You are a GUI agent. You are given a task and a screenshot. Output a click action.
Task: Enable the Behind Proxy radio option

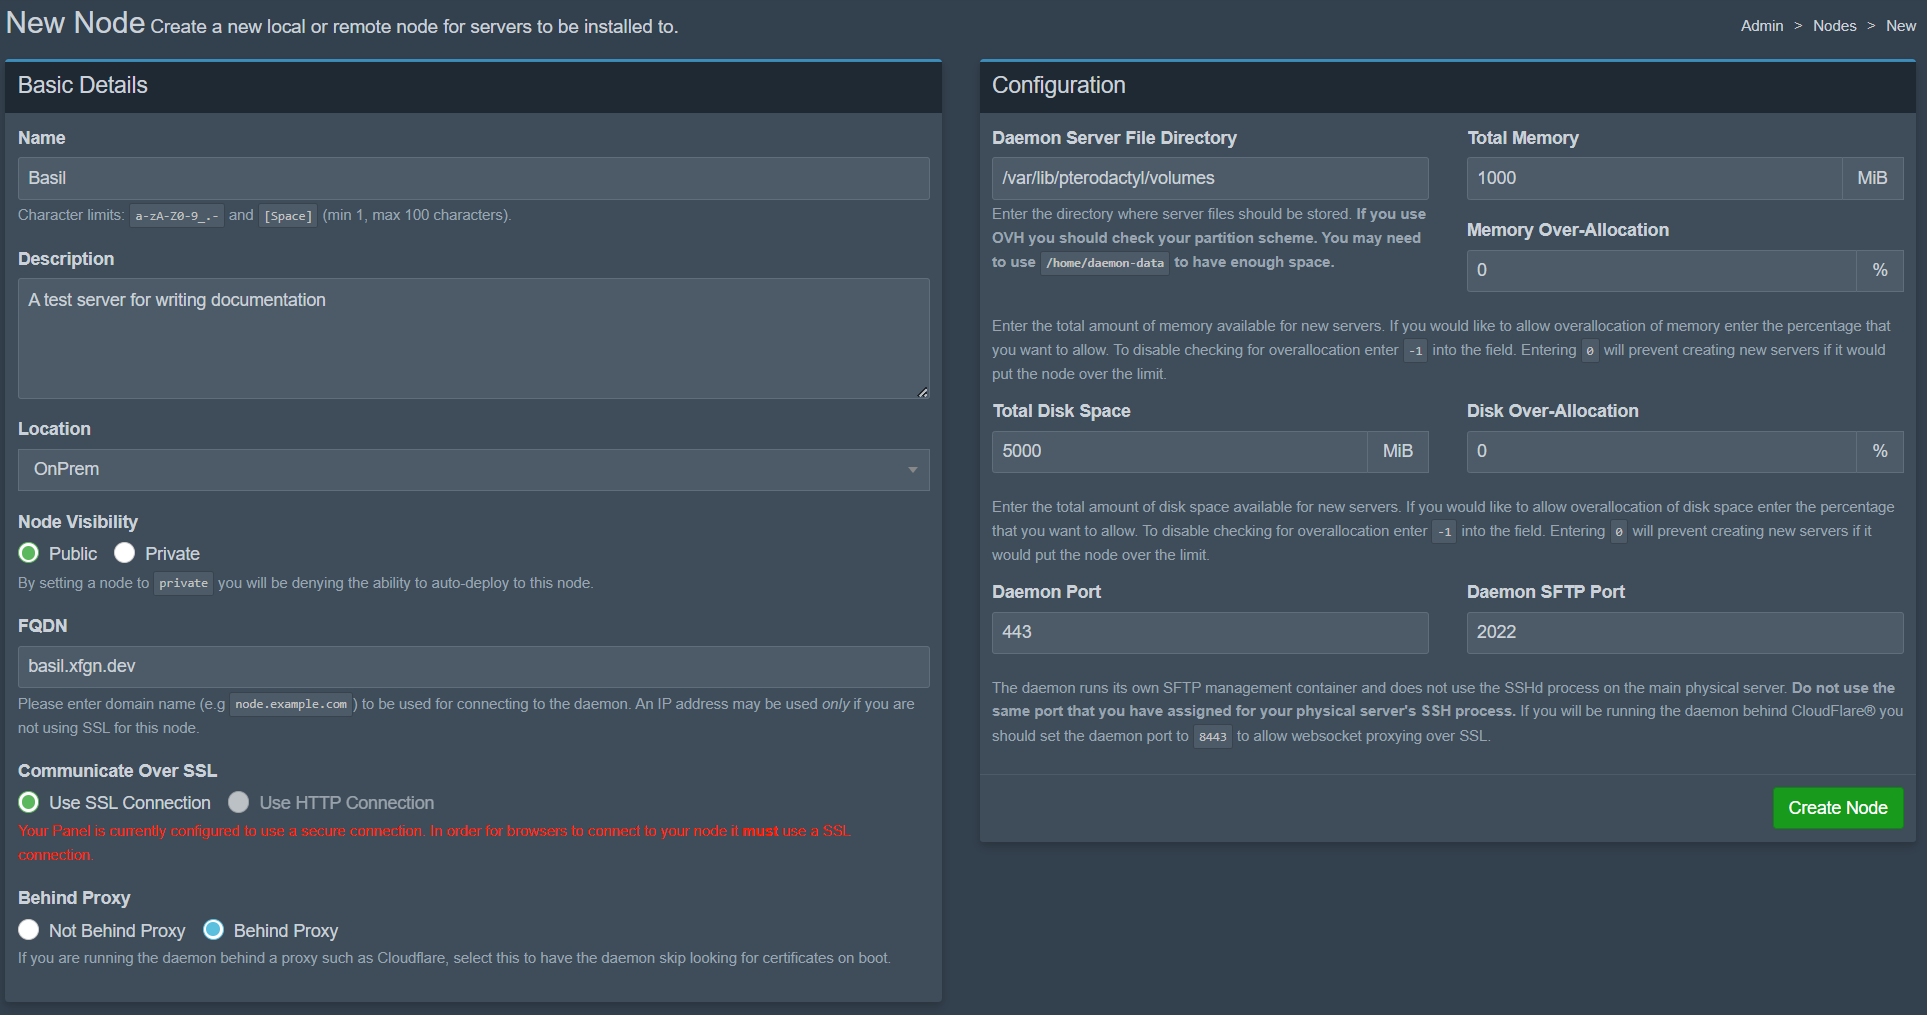coord(213,930)
